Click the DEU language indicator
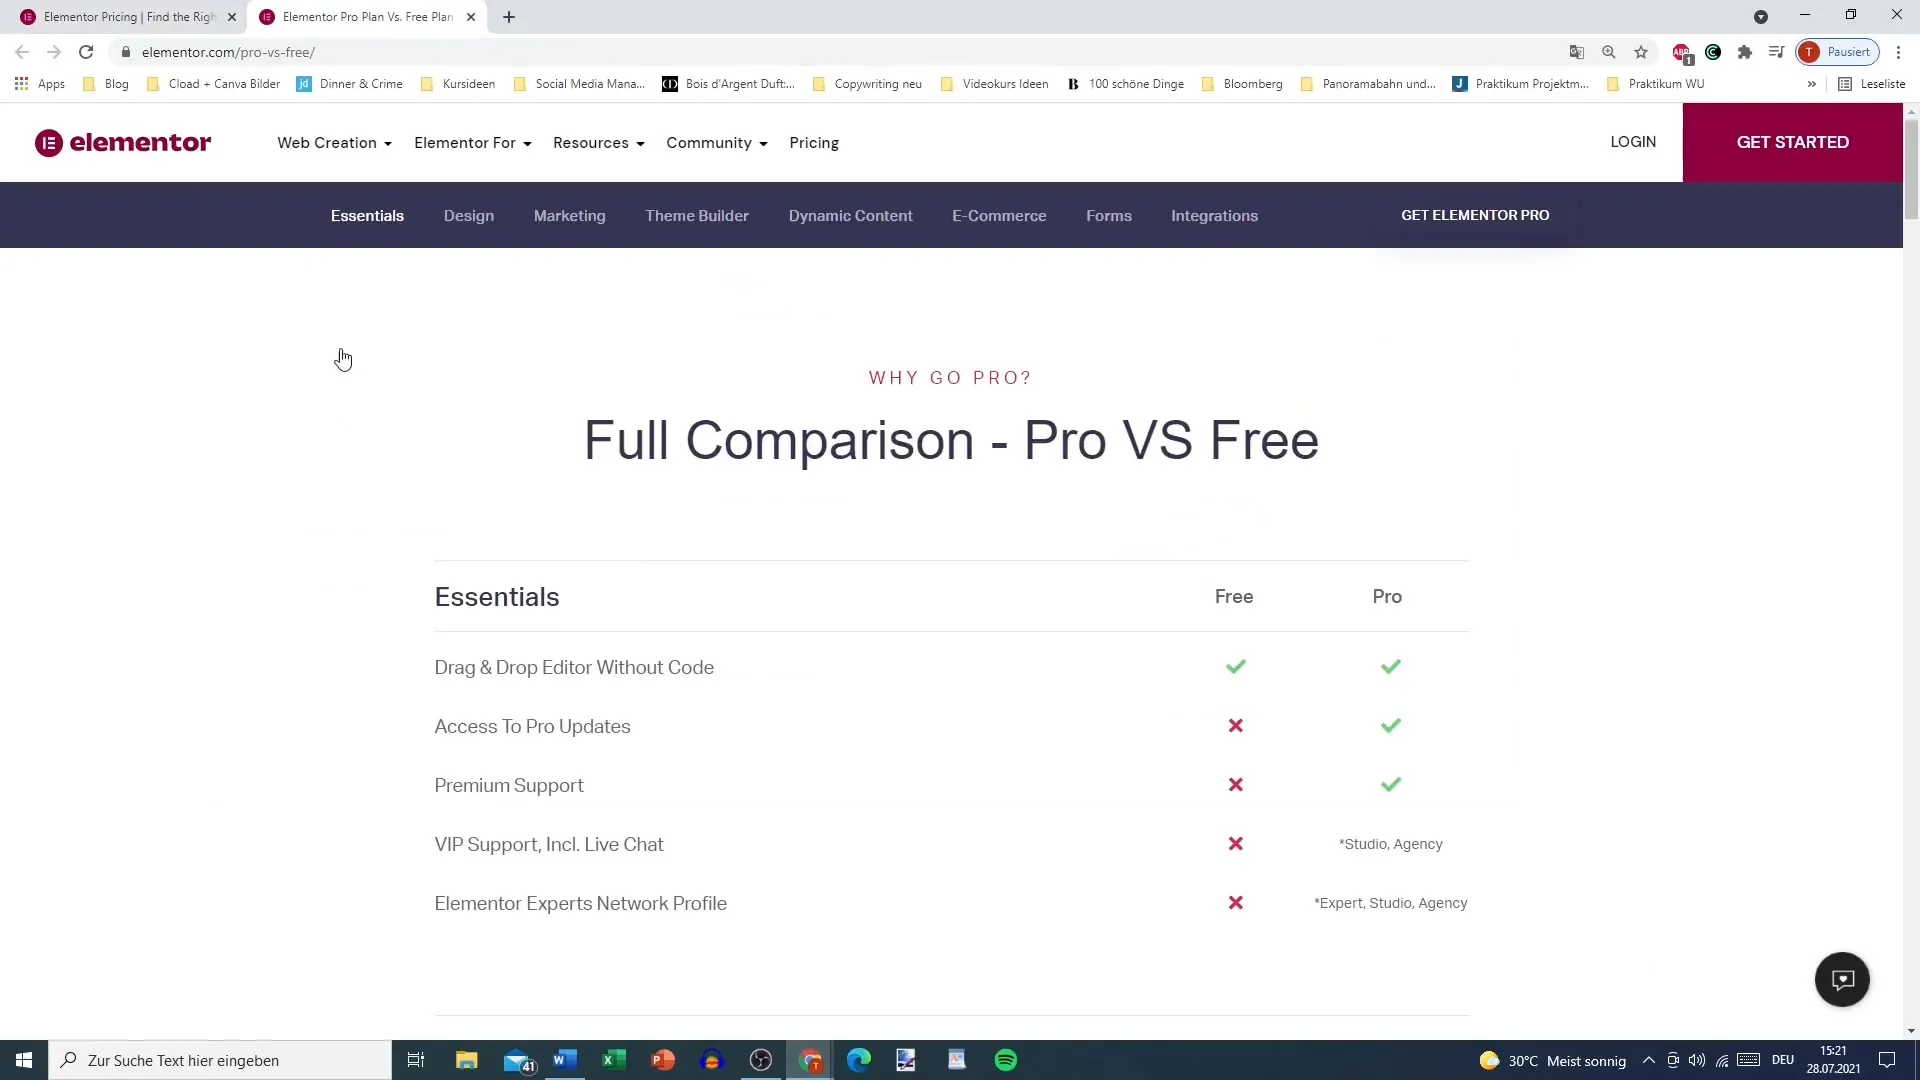 [x=1783, y=1060]
